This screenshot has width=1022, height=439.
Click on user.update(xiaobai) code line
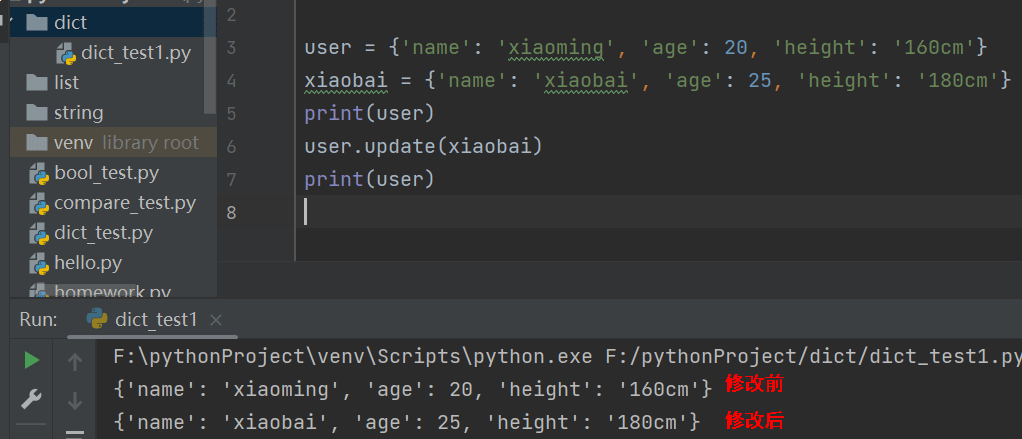click(x=422, y=147)
